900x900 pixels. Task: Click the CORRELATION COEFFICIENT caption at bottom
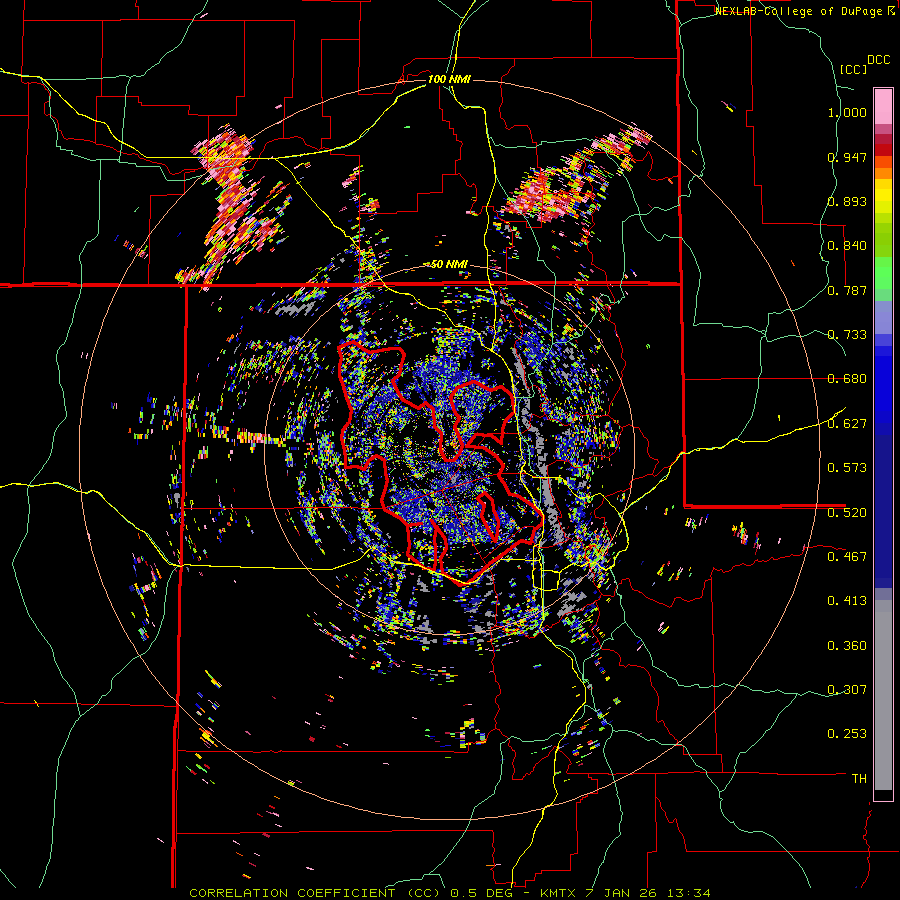(450, 893)
